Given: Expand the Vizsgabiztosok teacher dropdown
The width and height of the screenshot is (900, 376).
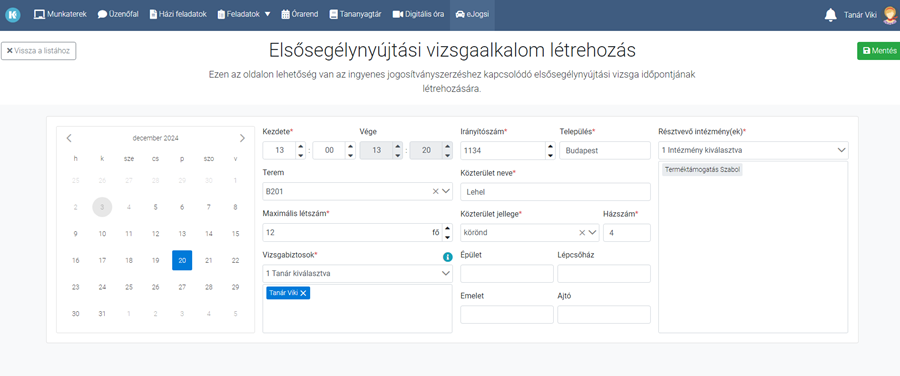Looking at the screenshot, I should 447,273.
